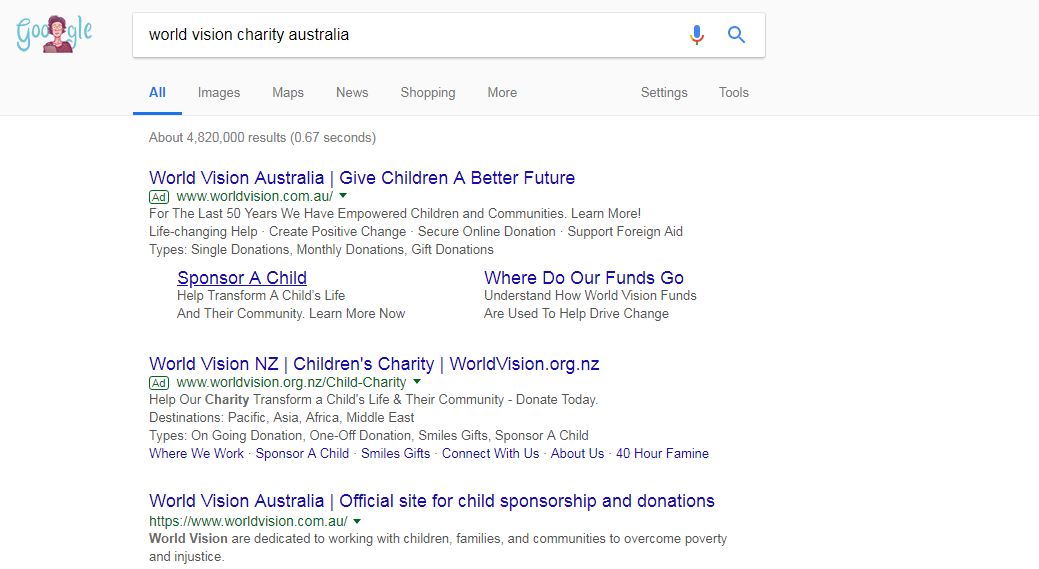Open the search Tools options
The width and height of the screenshot is (1039, 569).
point(733,92)
